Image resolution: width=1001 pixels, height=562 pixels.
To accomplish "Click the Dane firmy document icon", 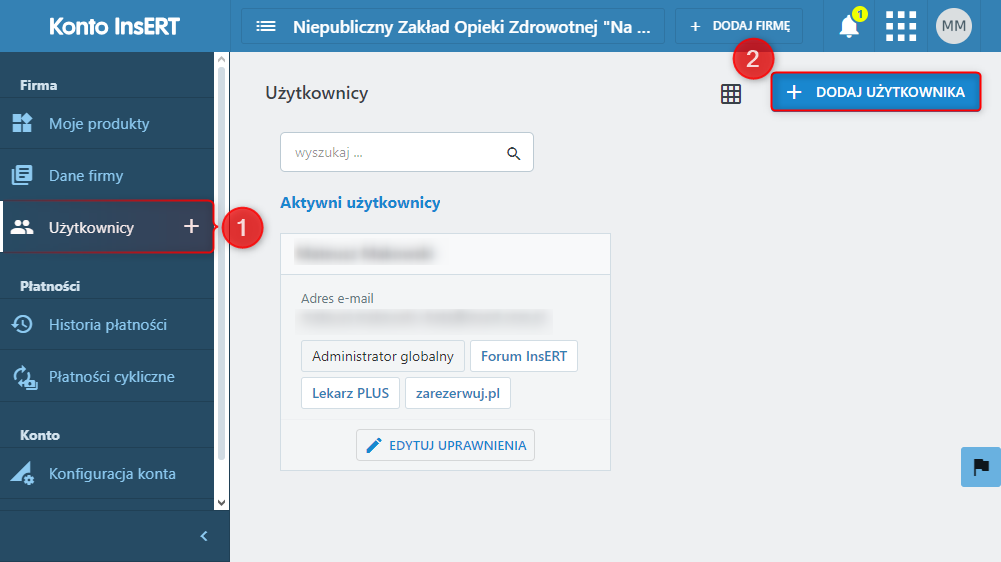I will coord(22,175).
